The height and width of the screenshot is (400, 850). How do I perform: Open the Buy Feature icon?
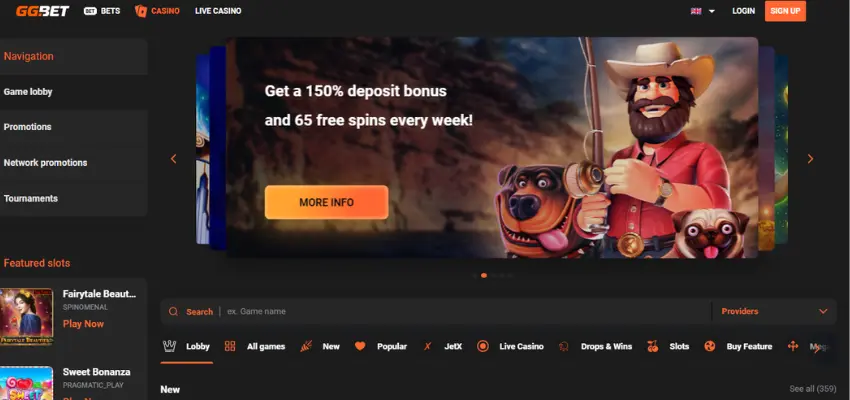coord(710,346)
